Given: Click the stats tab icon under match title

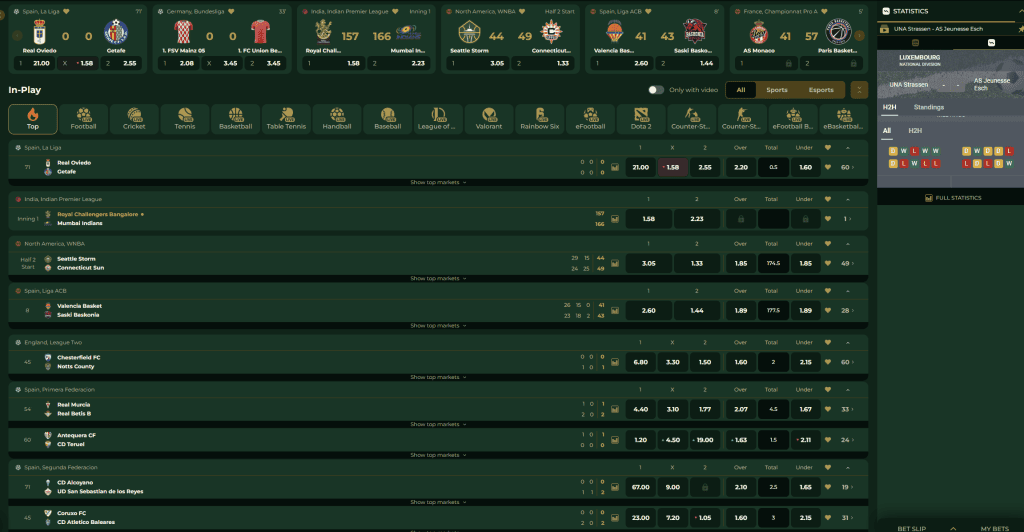Looking at the screenshot, I should click(x=991, y=42).
